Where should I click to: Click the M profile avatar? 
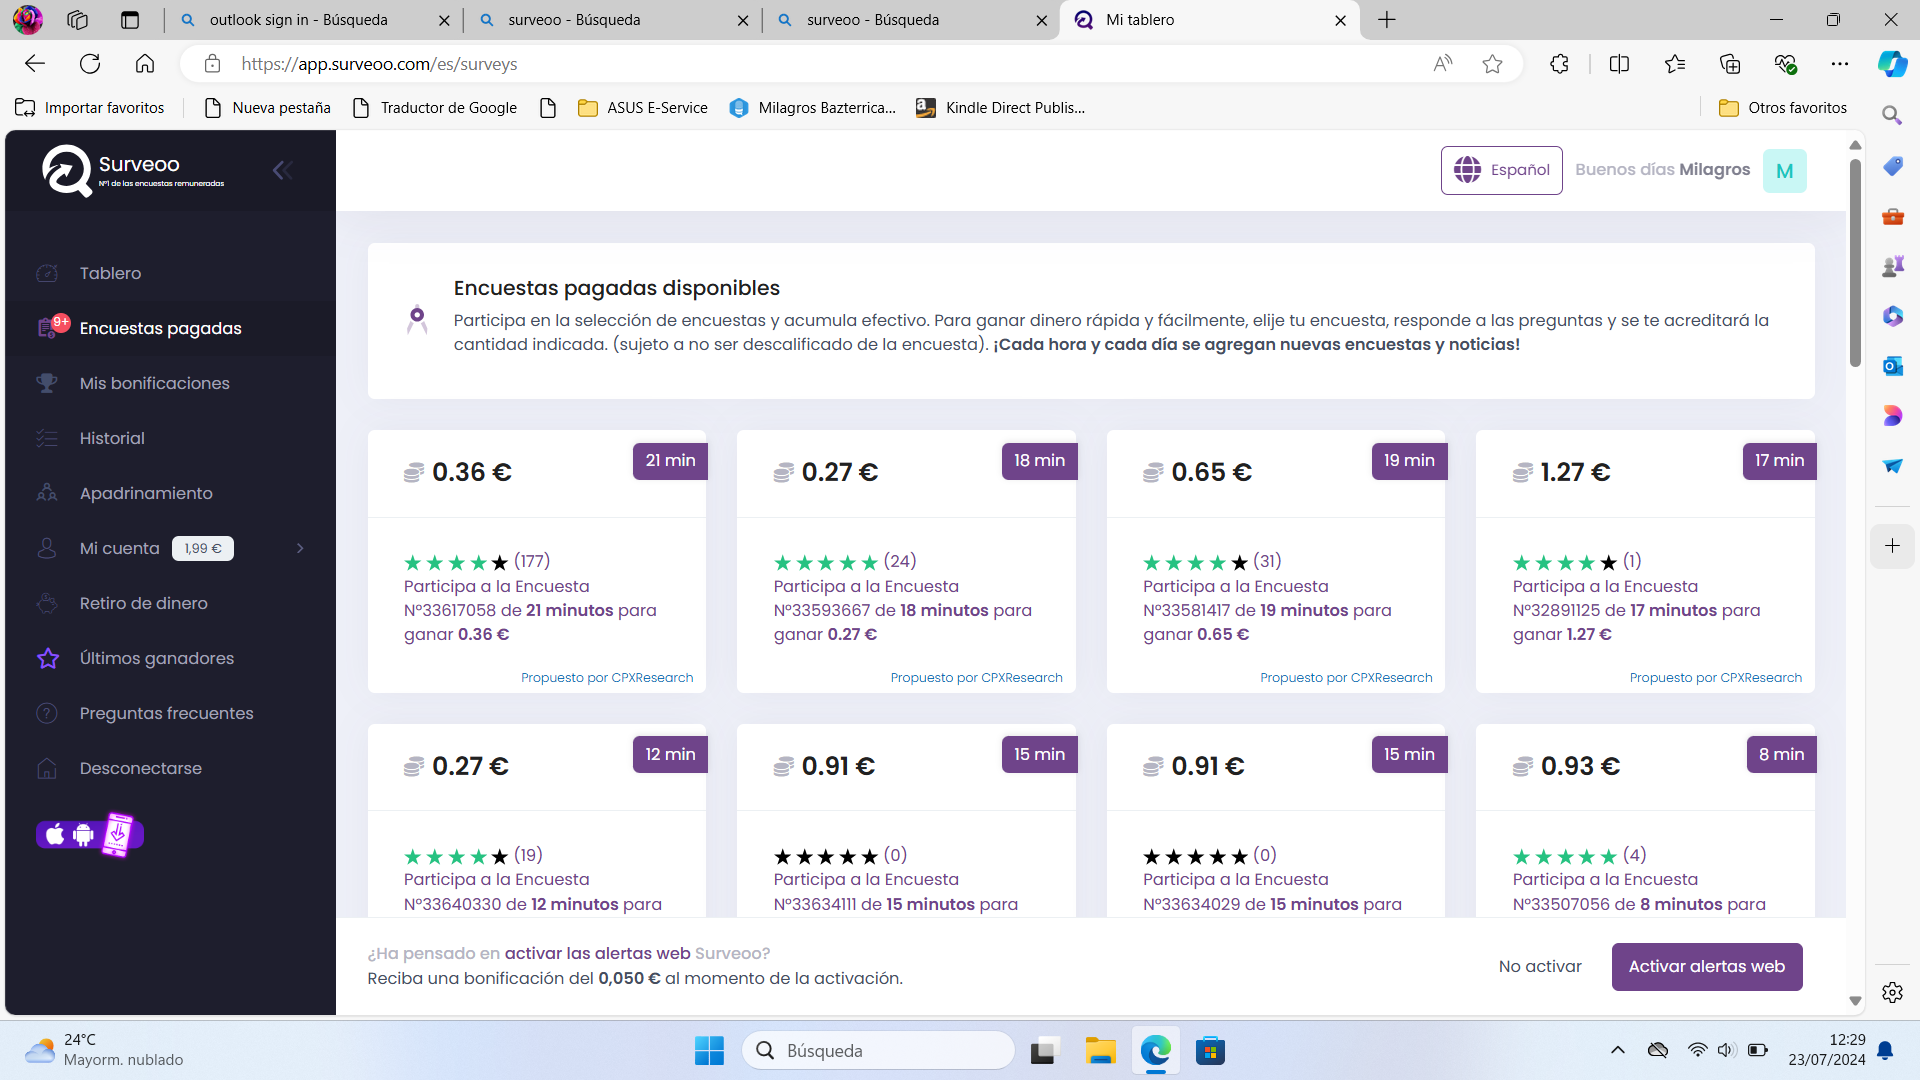pos(1784,171)
